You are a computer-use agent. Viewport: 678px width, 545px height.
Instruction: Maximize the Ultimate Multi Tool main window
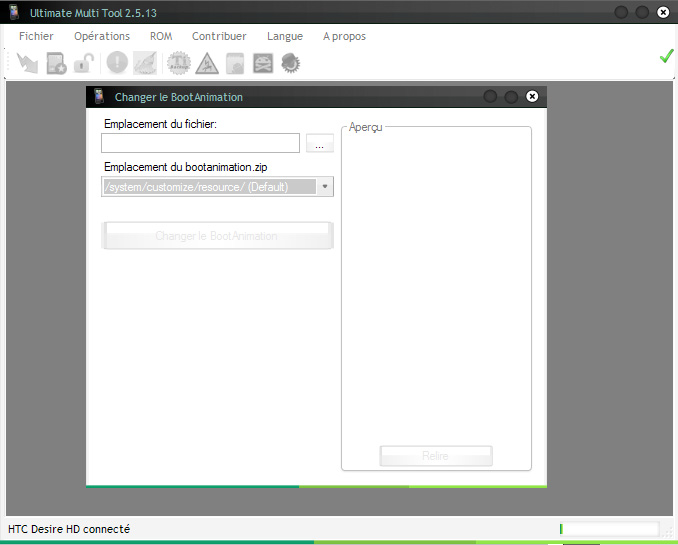tap(642, 12)
